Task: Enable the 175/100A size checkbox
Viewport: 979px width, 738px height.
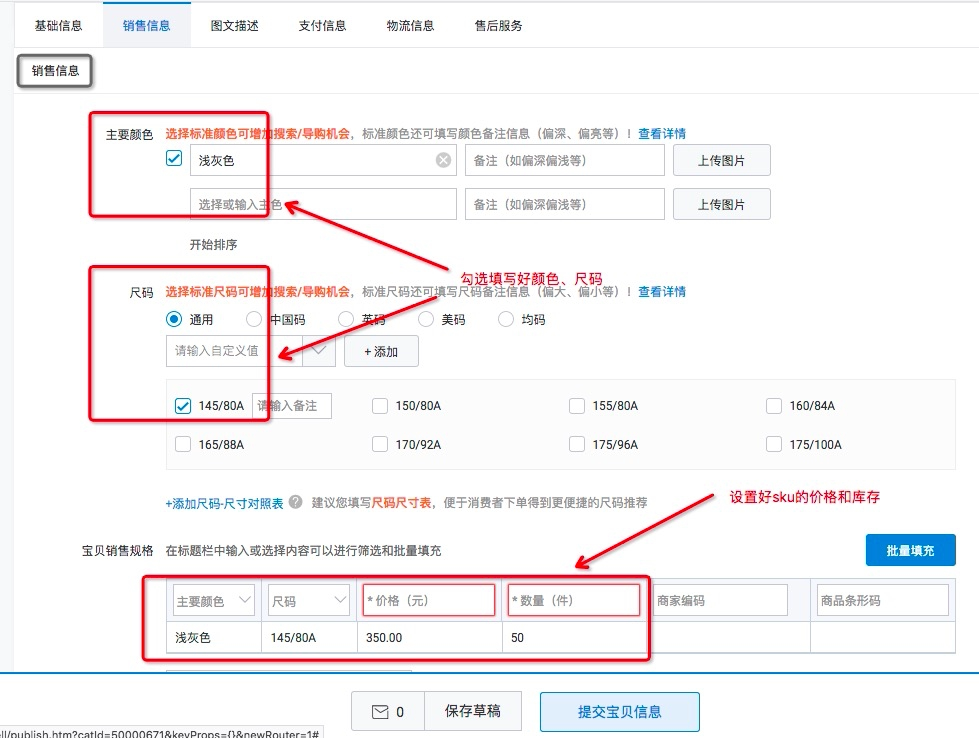Action: tap(773, 445)
